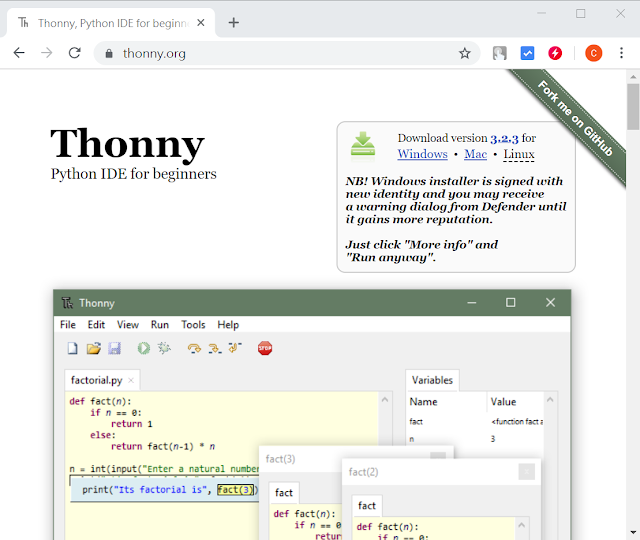Download Thonny for Windows
This screenshot has height=540, width=640.
[422, 154]
